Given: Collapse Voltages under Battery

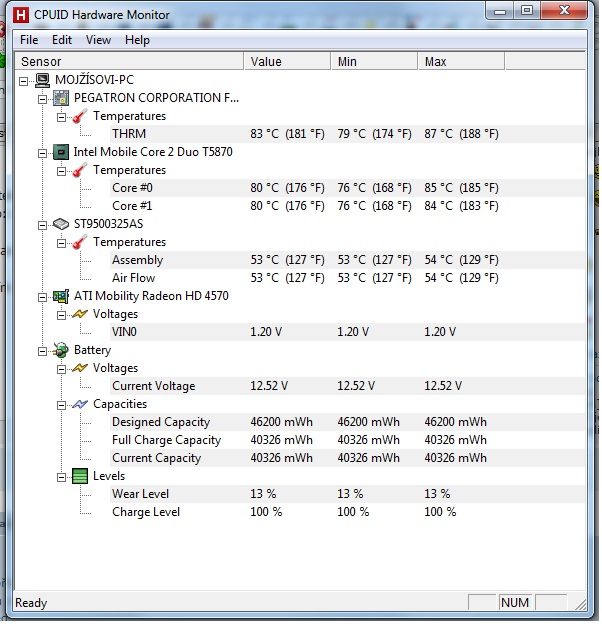Looking at the screenshot, I should pyautogui.click(x=61, y=369).
